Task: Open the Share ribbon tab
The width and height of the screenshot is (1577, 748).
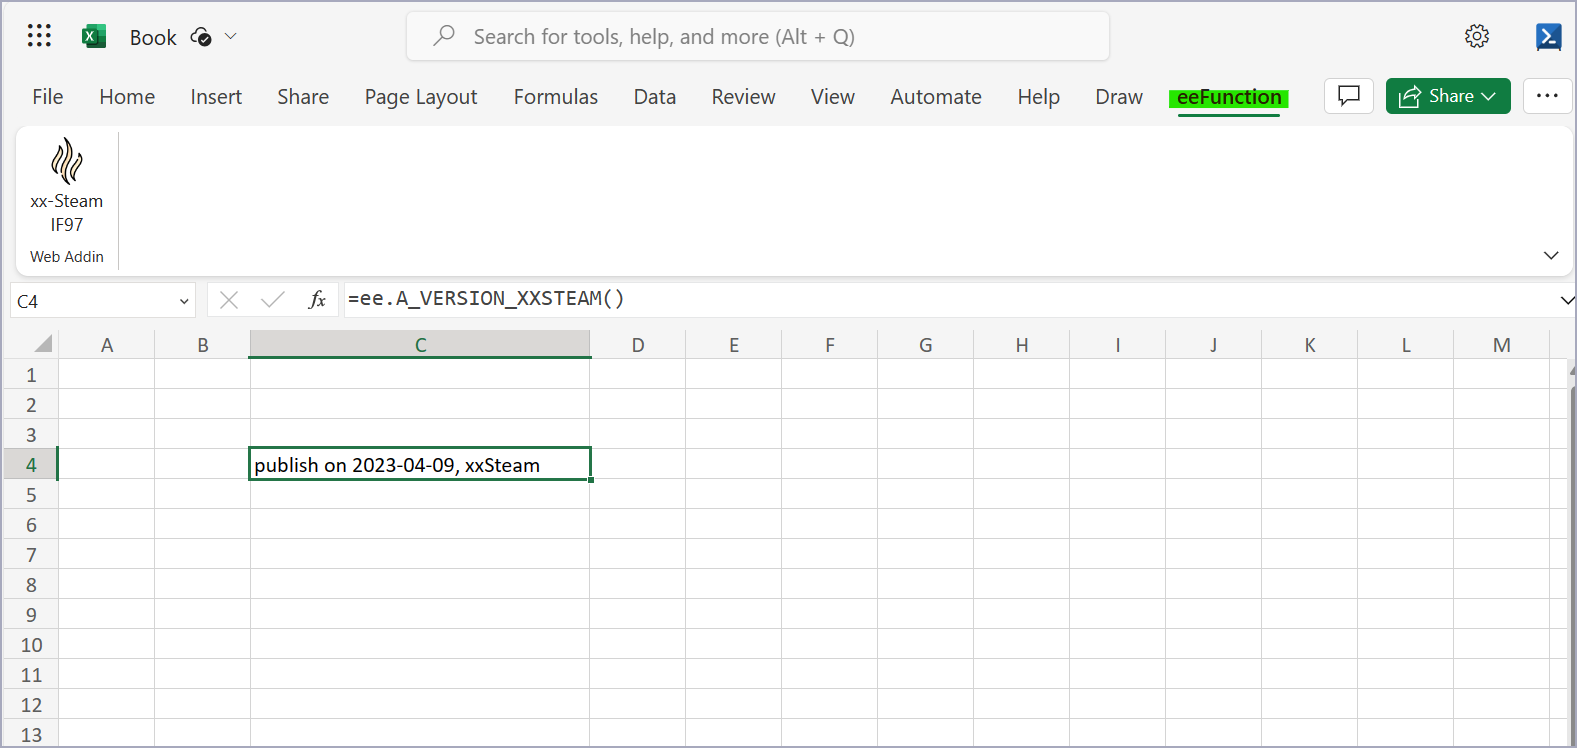Action: point(303,97)
